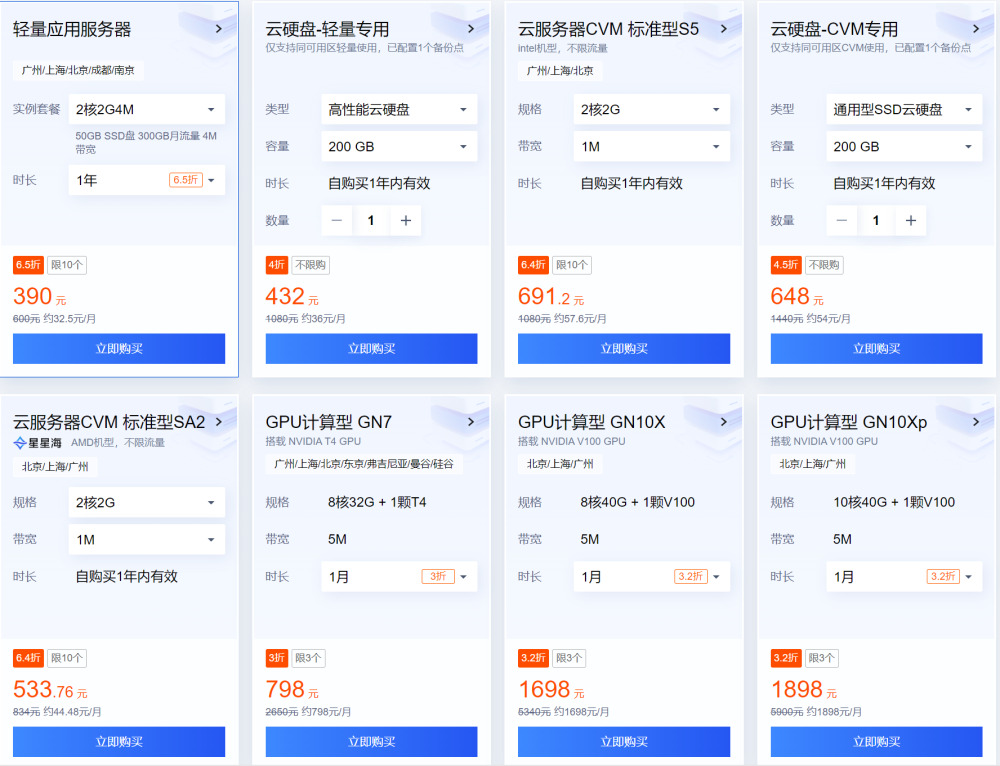This screenshot has height=766, width=1000.
Task: Click the arrow beside 云硬盘-CVM专用
Action: click(976, 29)
